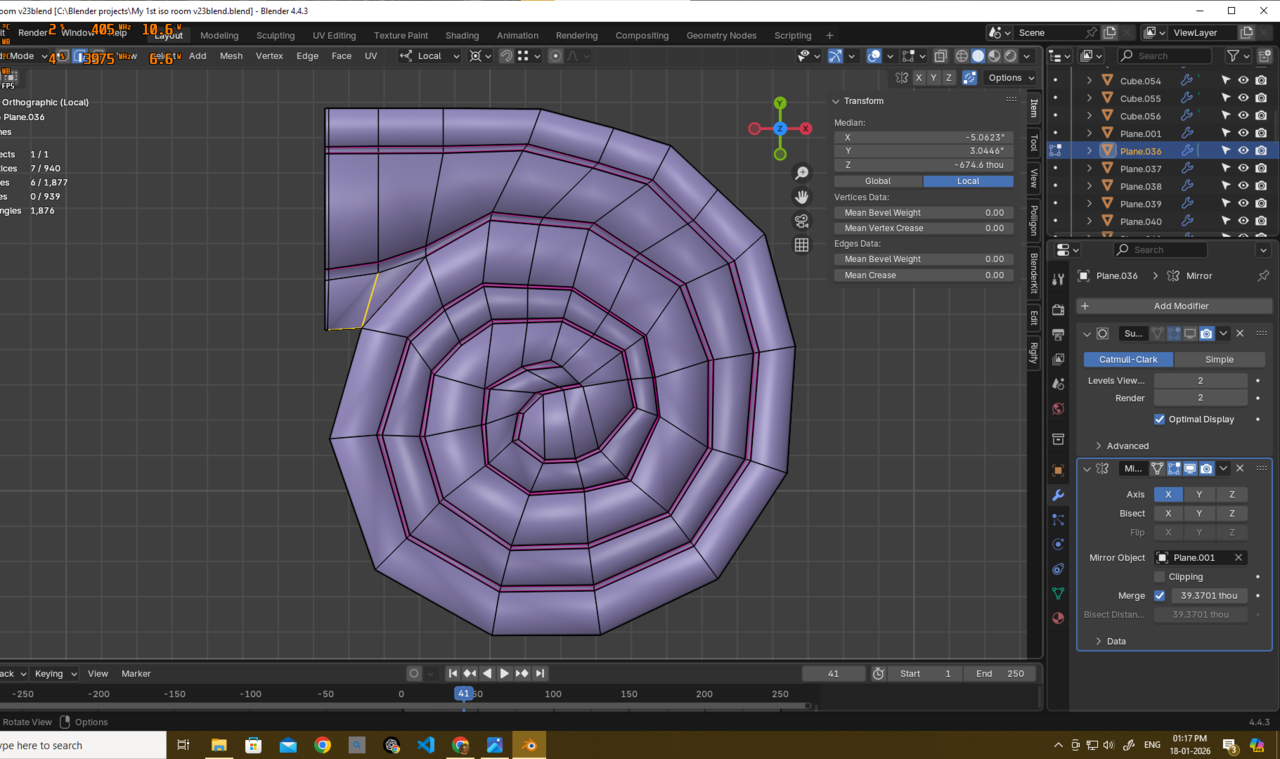1280x759 pixels.
Task: Open the Local transform orientation dropdown
Action: 430,56
